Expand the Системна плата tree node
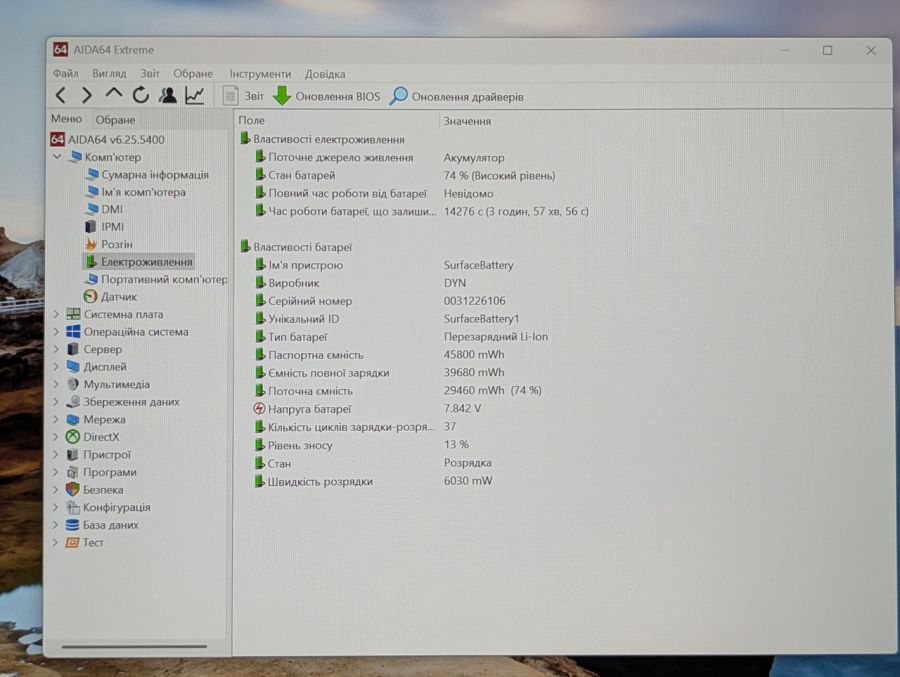The height and width of the screenshot is (677, 900). (x=56, y=314)
